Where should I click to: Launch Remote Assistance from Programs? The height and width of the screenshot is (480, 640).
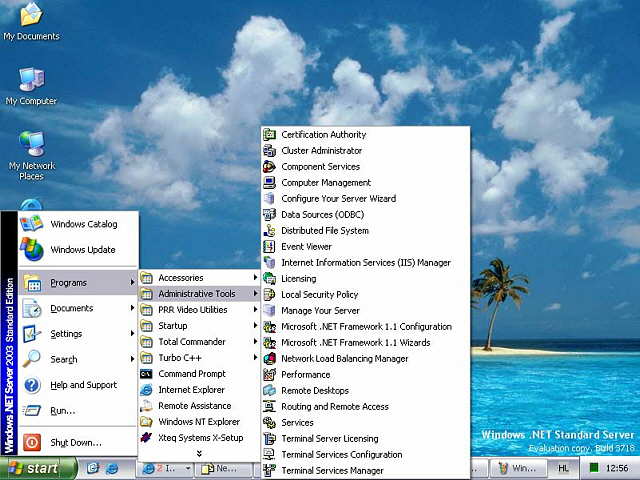[199, 406]
